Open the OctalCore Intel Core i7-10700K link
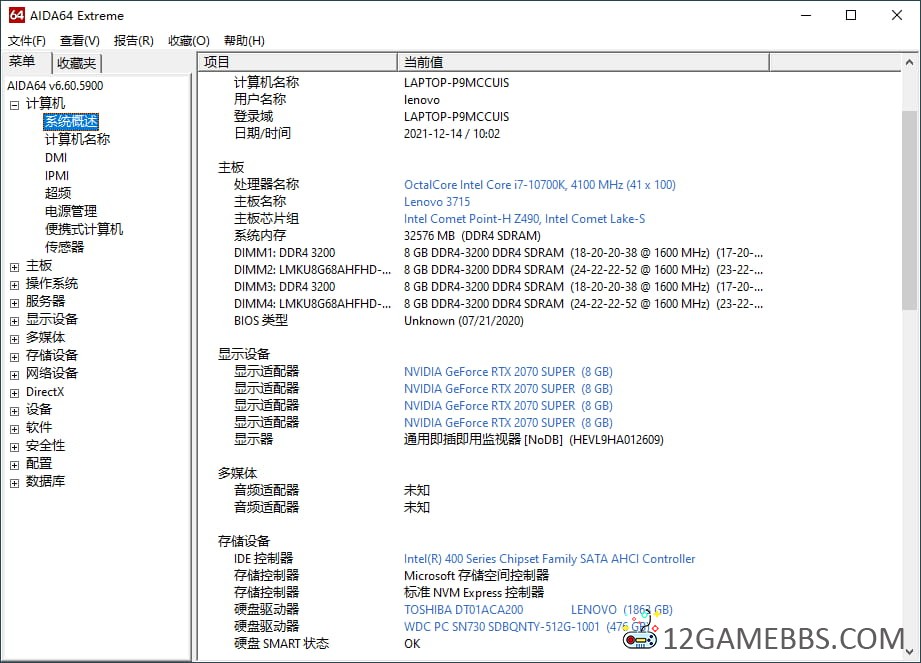Viewport: 921px width, 663px height. pyautogui.click(x=540, y=184)
